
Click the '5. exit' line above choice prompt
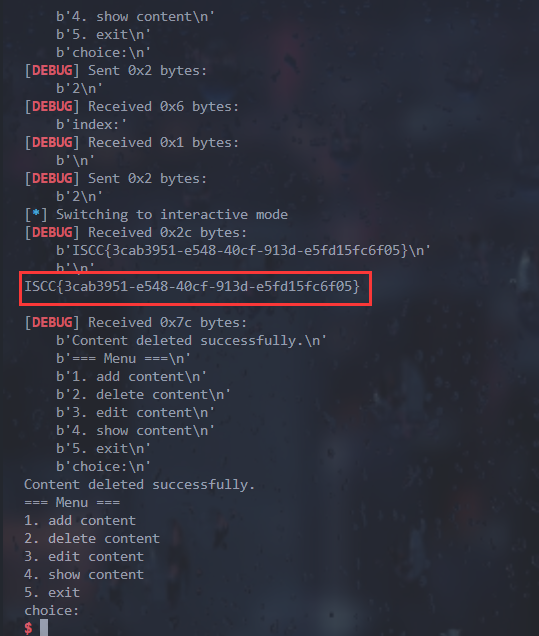pos(52,592)
